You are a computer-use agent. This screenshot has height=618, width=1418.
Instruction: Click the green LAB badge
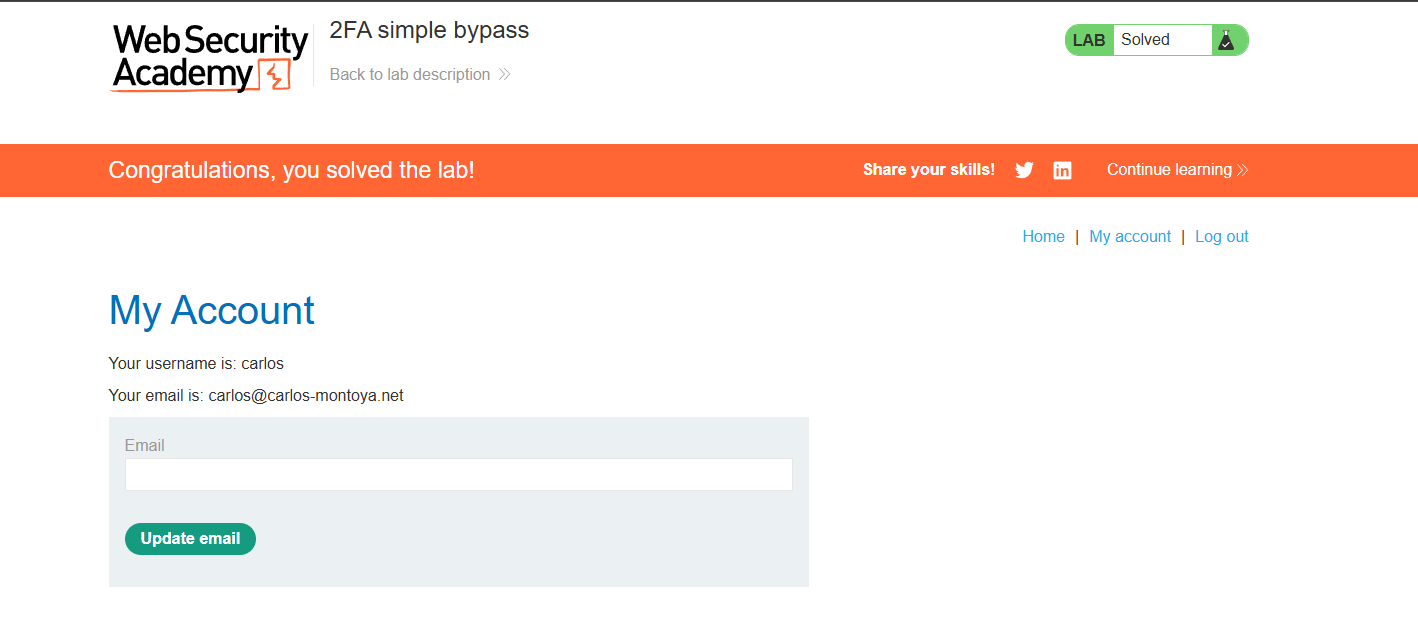click(1089, 40)
